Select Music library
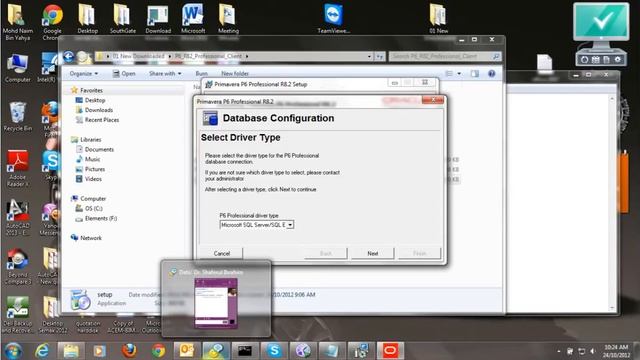 pyautogui.click(x=92, y=159)
